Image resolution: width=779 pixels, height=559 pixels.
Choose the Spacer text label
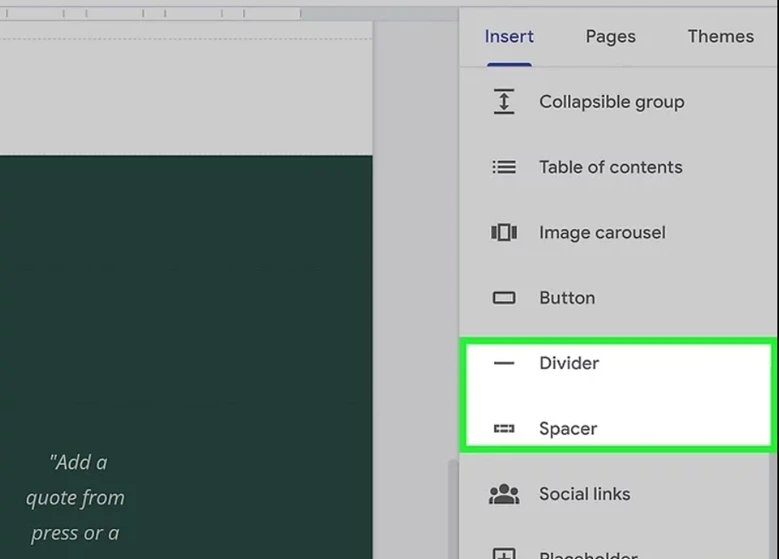pyautogui.click(x=568, y=429)
